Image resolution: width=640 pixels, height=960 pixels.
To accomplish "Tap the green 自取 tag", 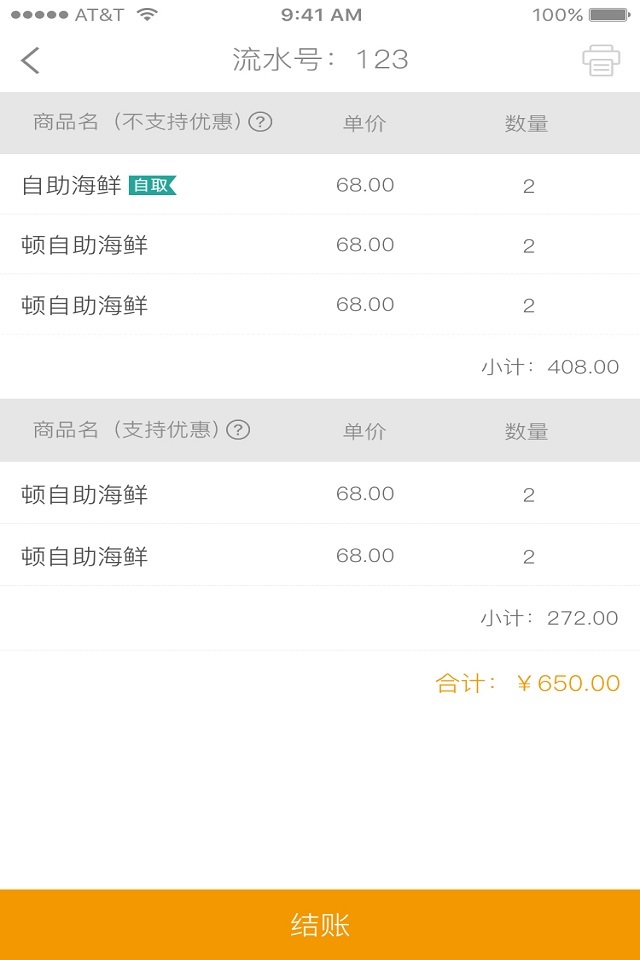I will click(x=152, y=185).
